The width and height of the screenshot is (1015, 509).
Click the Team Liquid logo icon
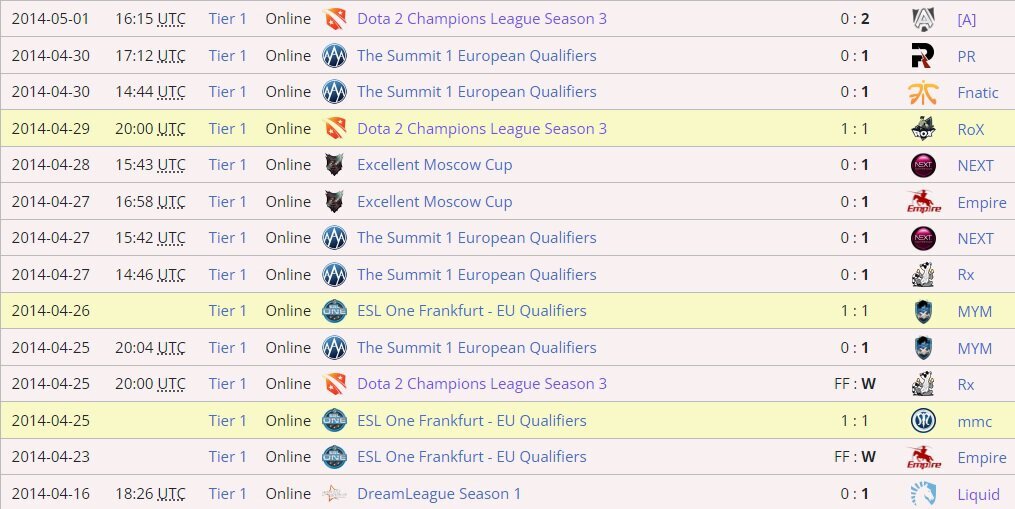(923, 493)
